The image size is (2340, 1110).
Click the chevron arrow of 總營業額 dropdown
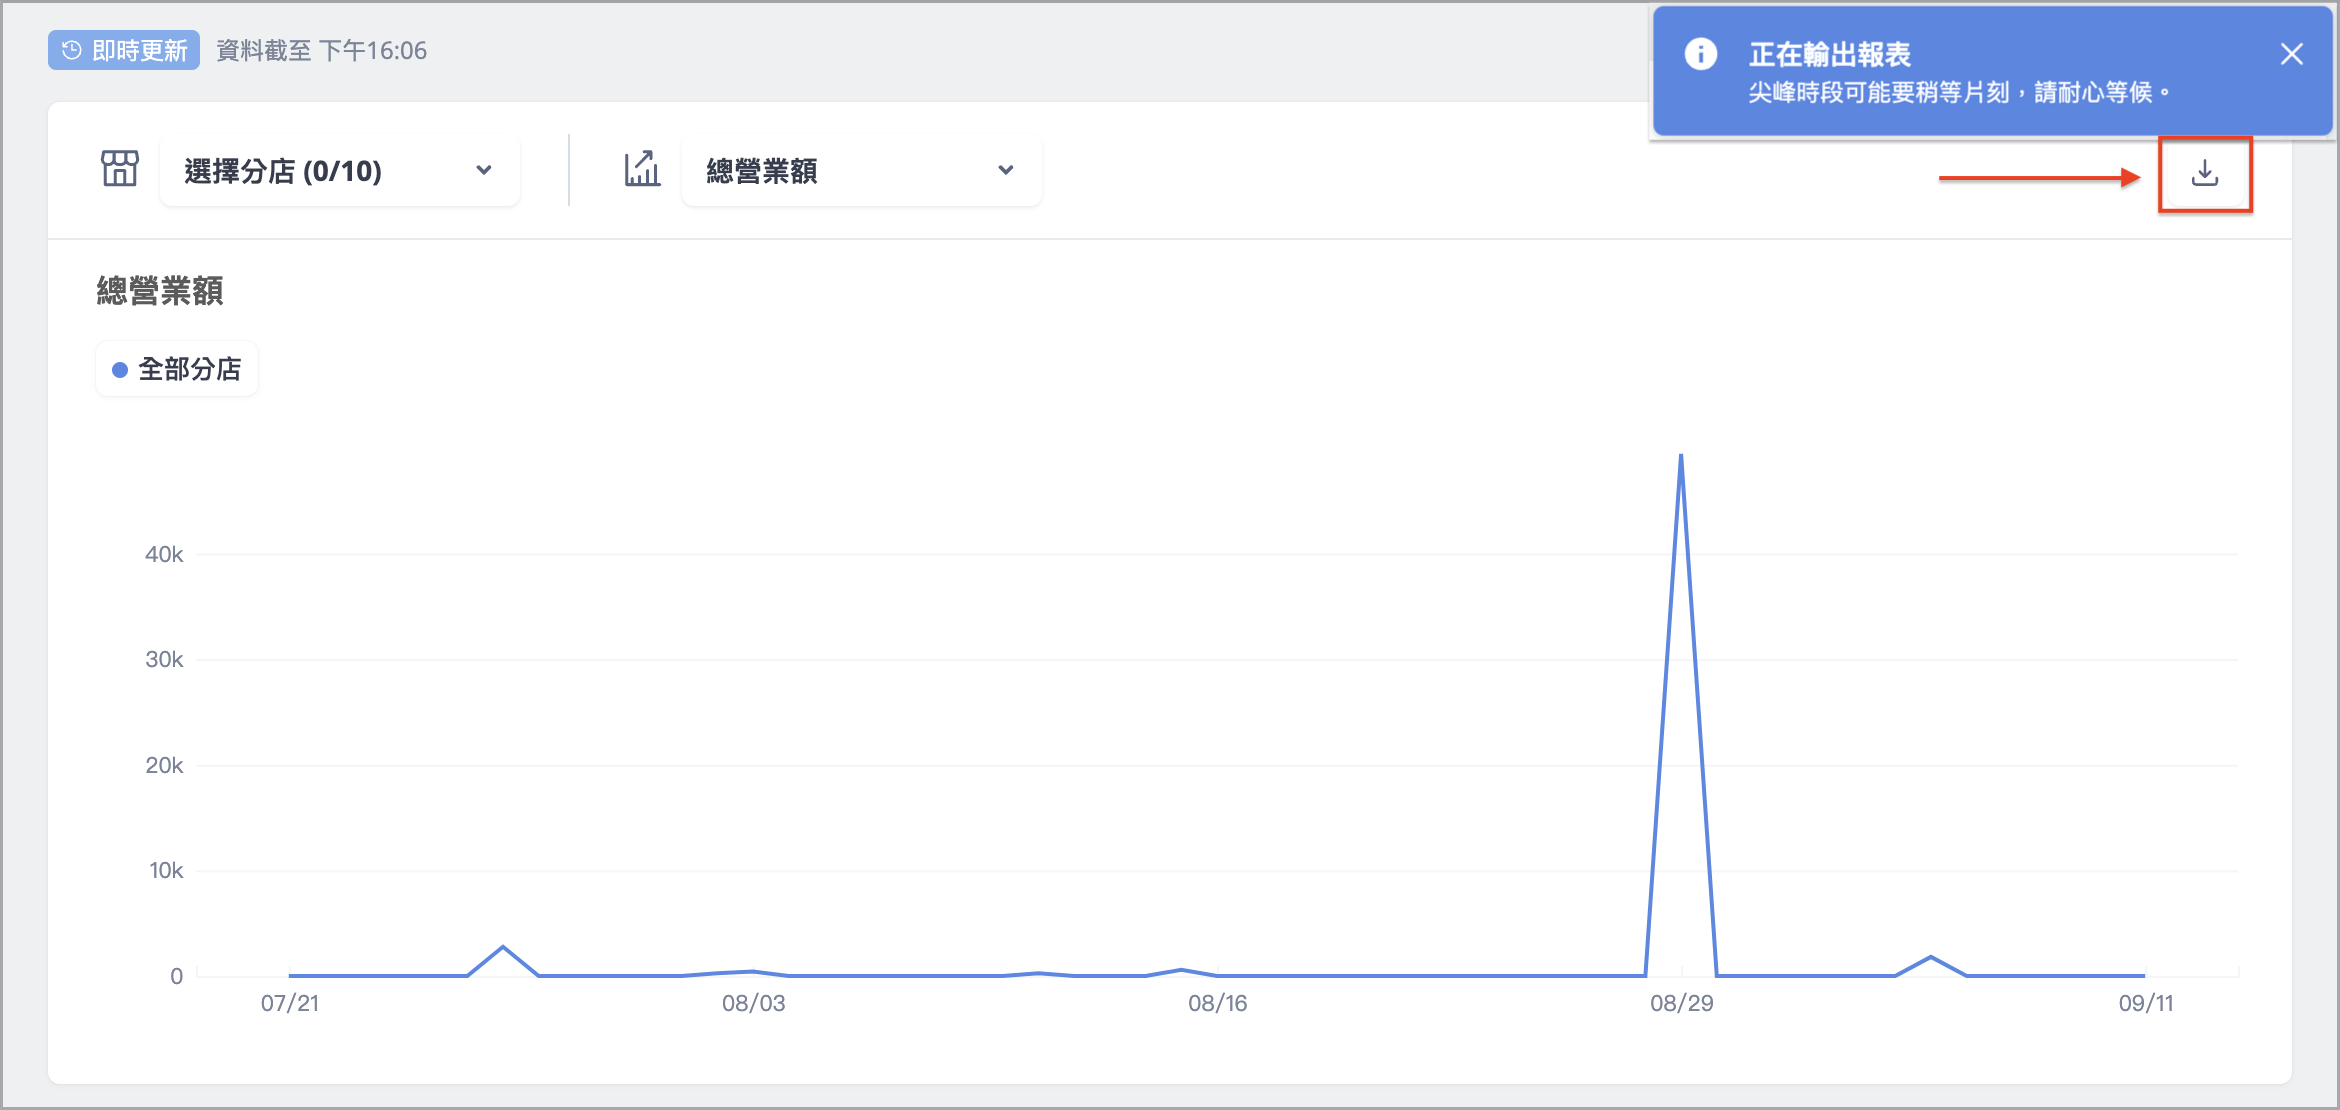click(x=1006, y=170)
